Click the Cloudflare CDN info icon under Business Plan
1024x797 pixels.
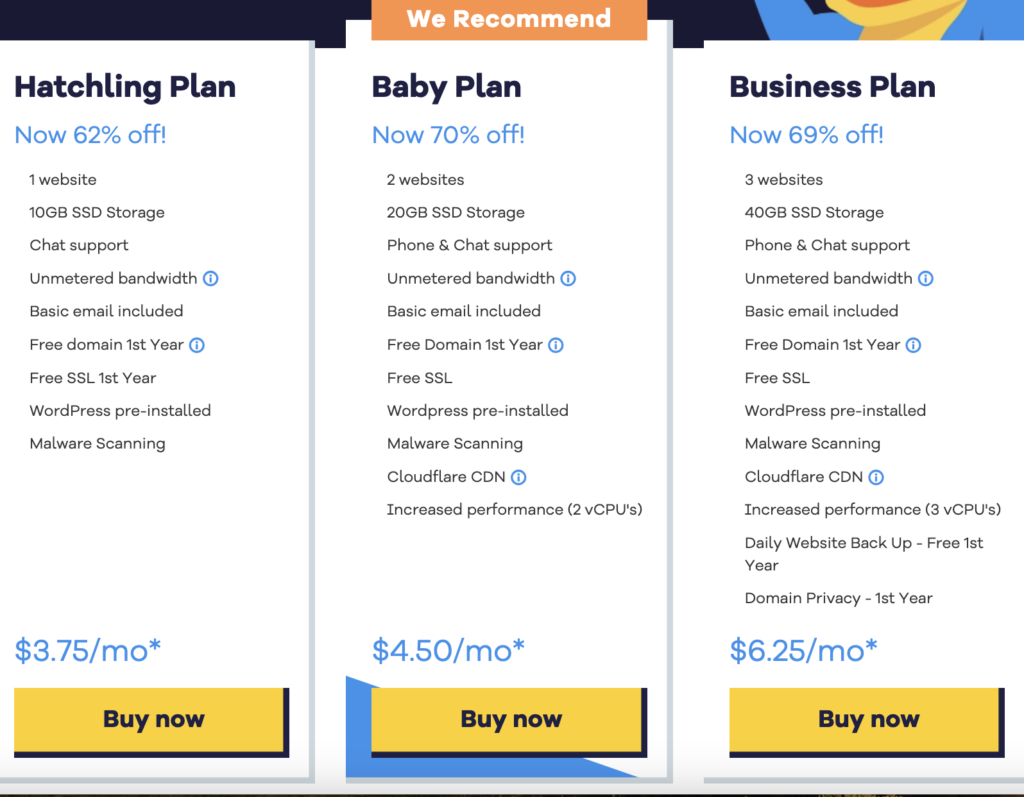(x=877, y=477)
